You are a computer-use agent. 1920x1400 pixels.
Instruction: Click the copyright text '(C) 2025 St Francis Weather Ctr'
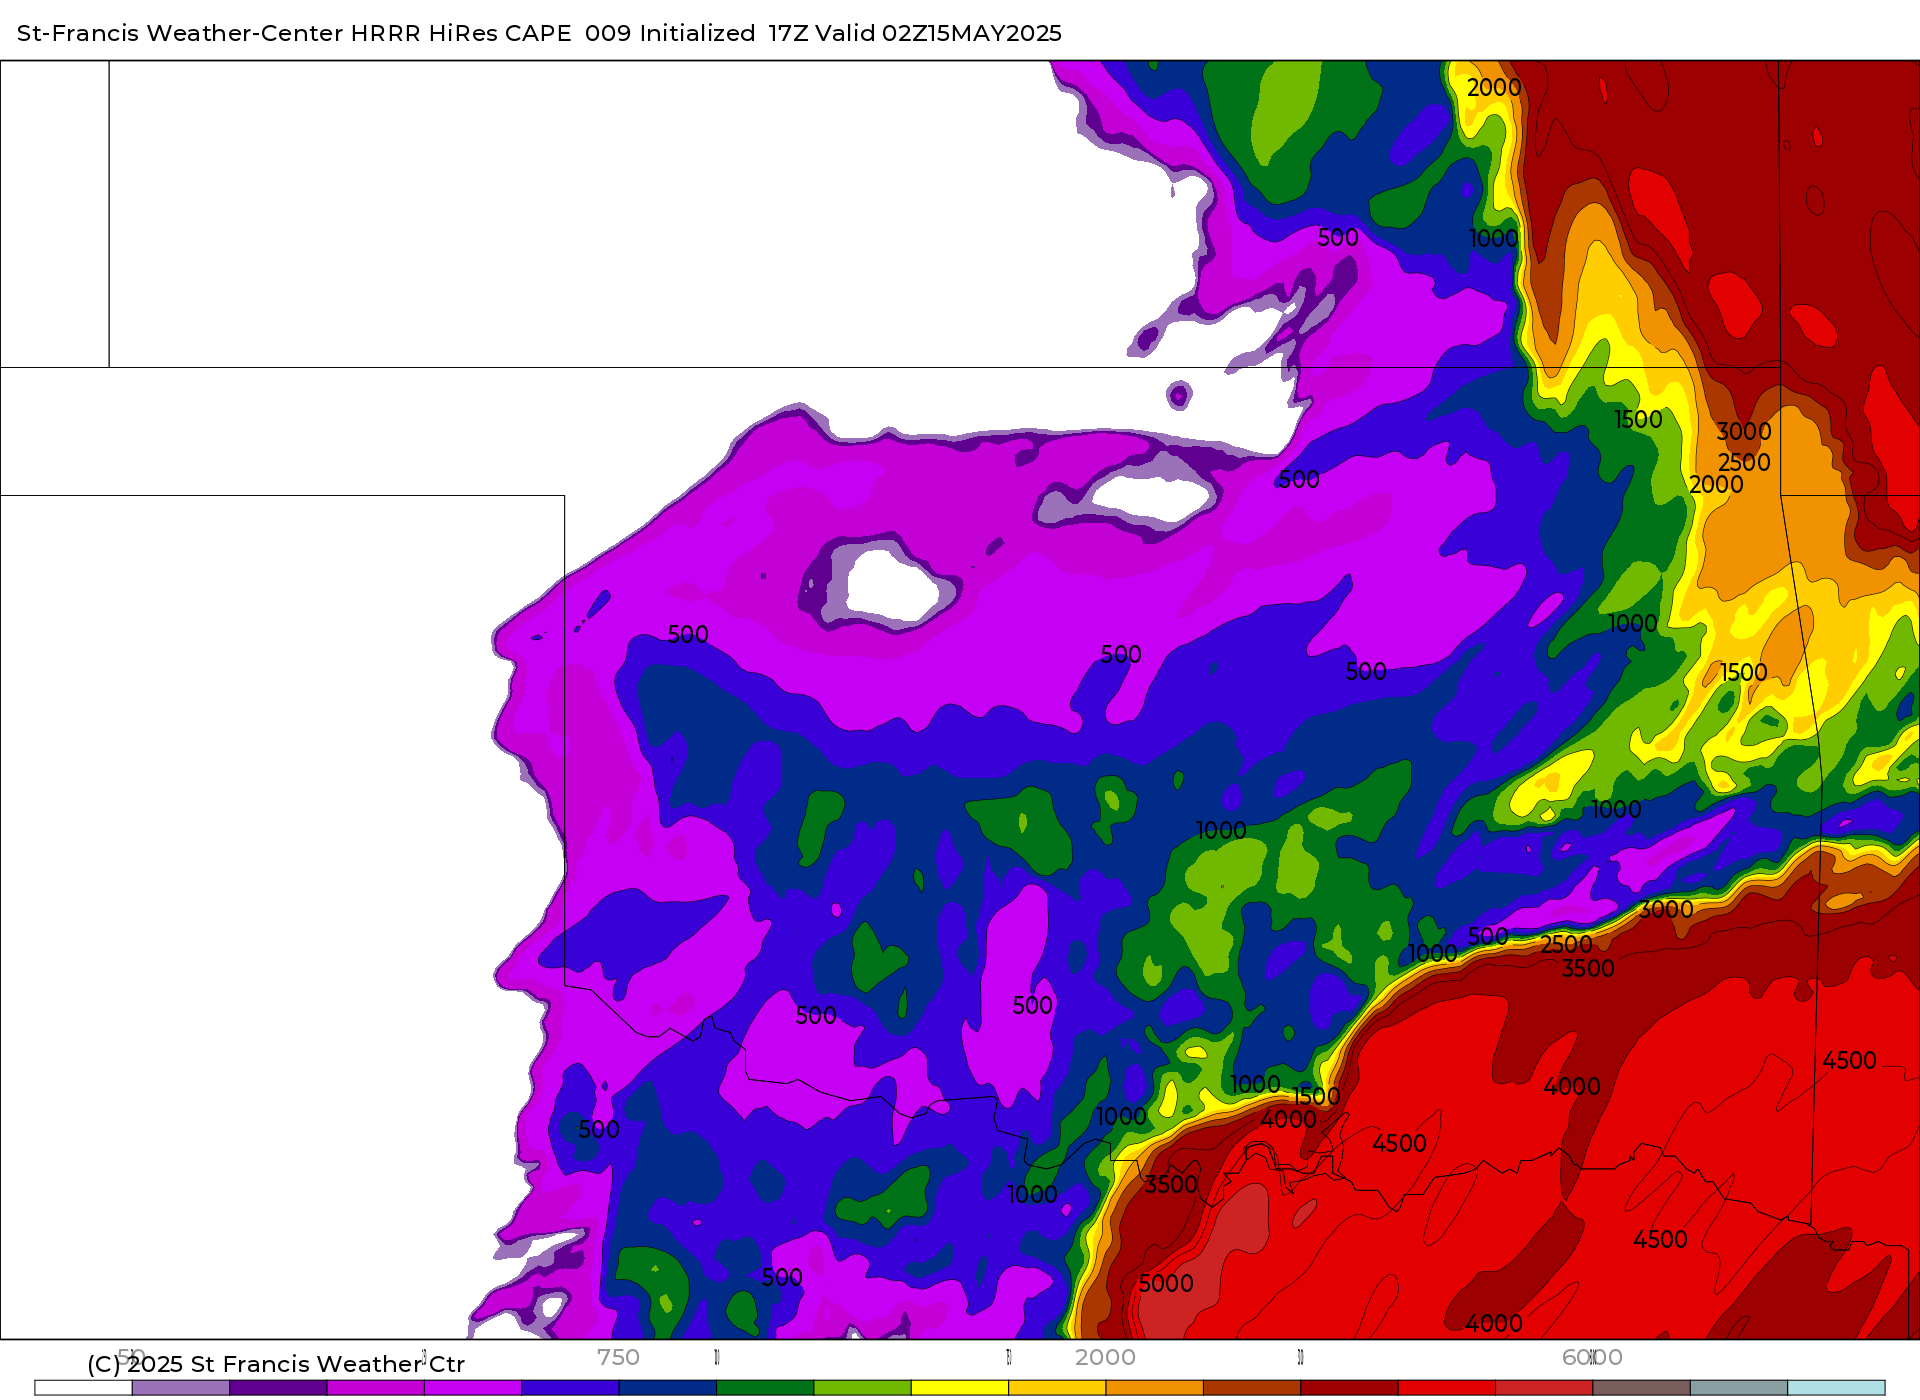click(x=276, y=1364)
